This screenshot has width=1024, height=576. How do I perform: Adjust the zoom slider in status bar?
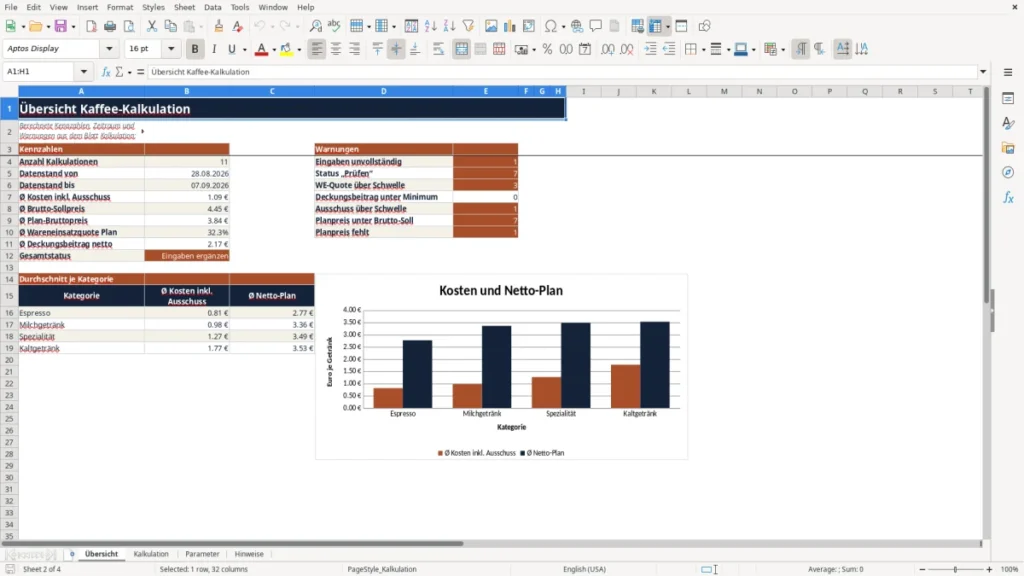(955, 569)
